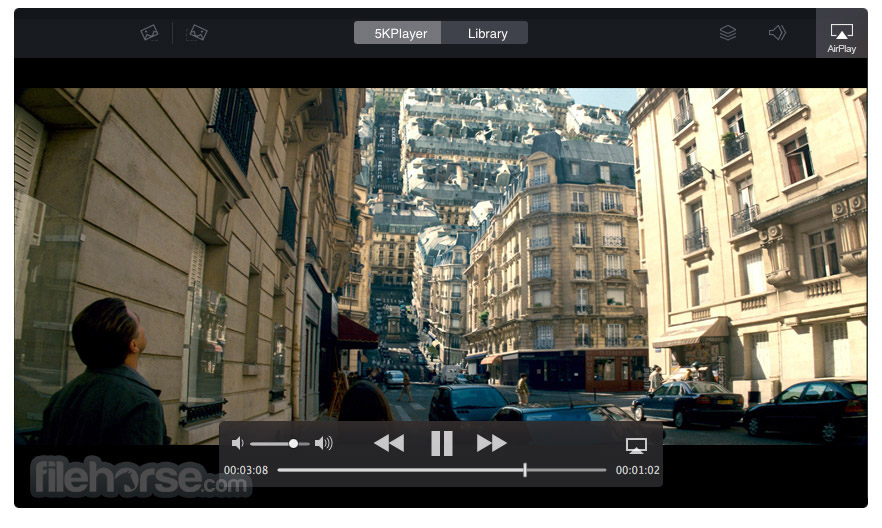Click the first snapshot image icon in top bar

(x=150, y=33)
